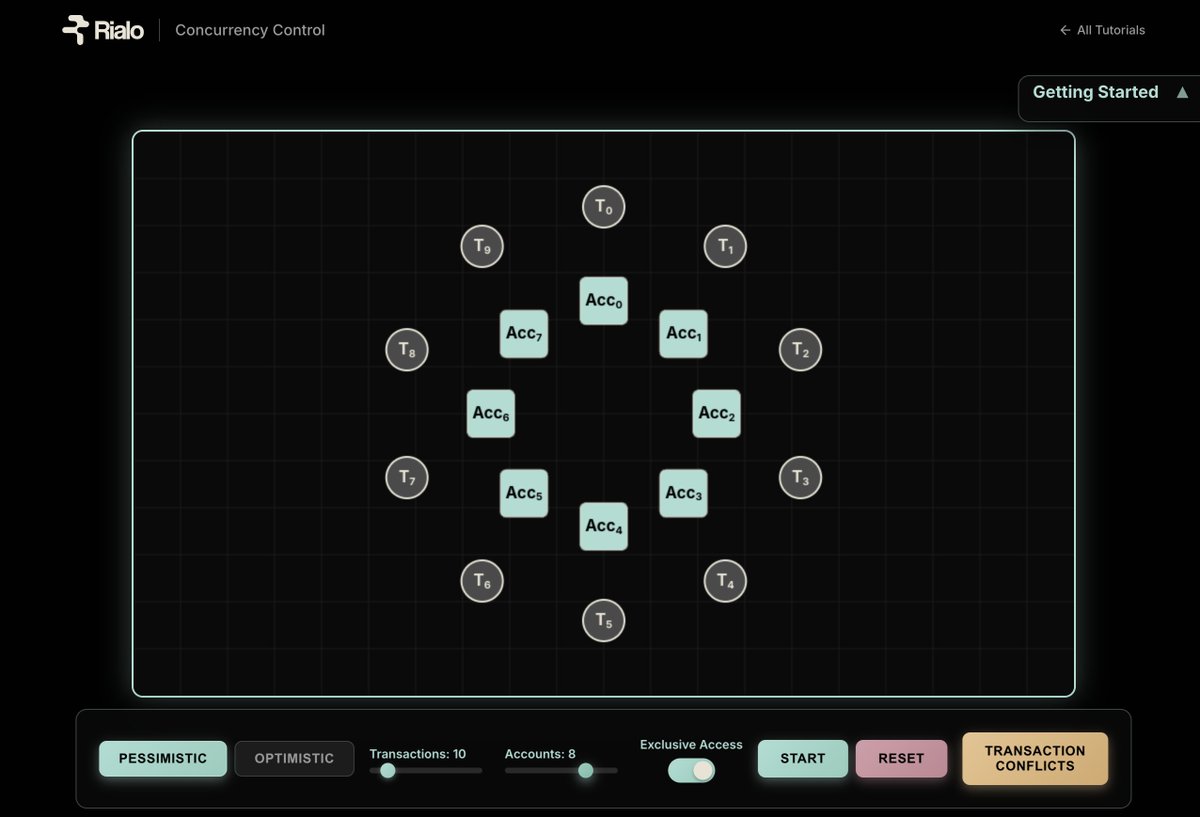Reset the simulation

pos(901,759)
